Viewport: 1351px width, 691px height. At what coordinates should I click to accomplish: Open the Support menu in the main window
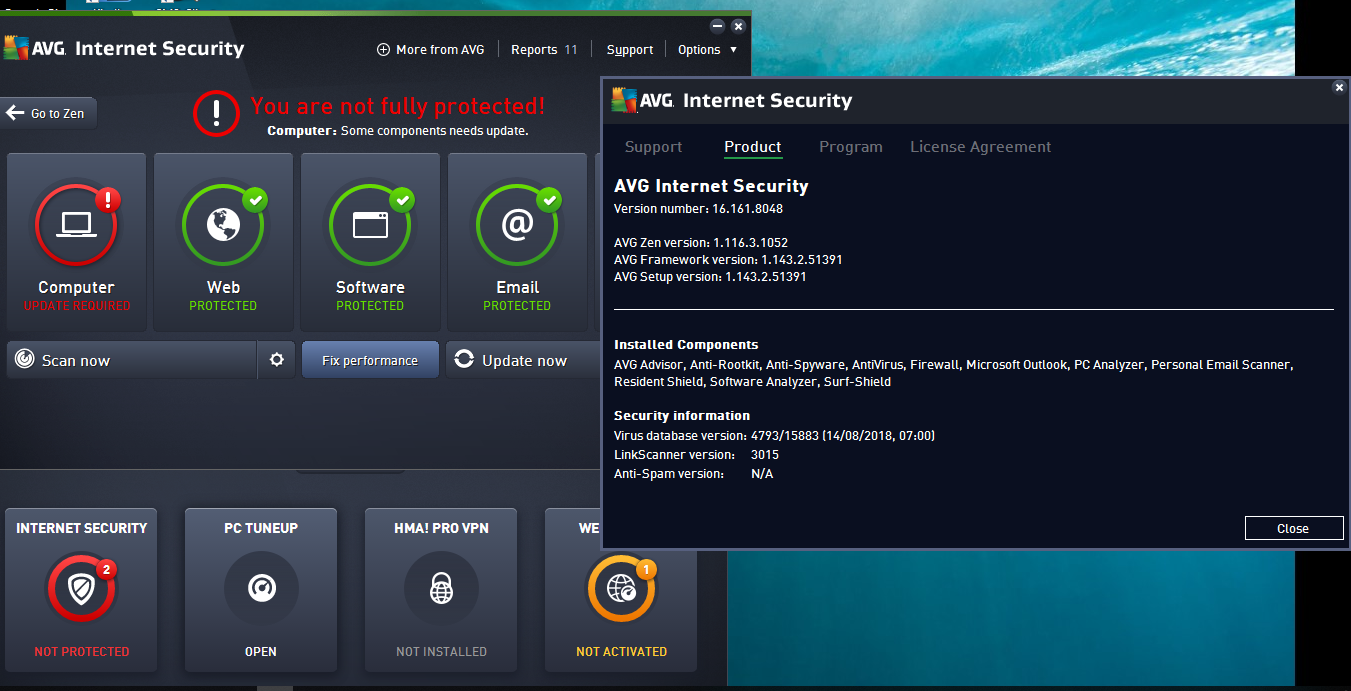point(630,49)
